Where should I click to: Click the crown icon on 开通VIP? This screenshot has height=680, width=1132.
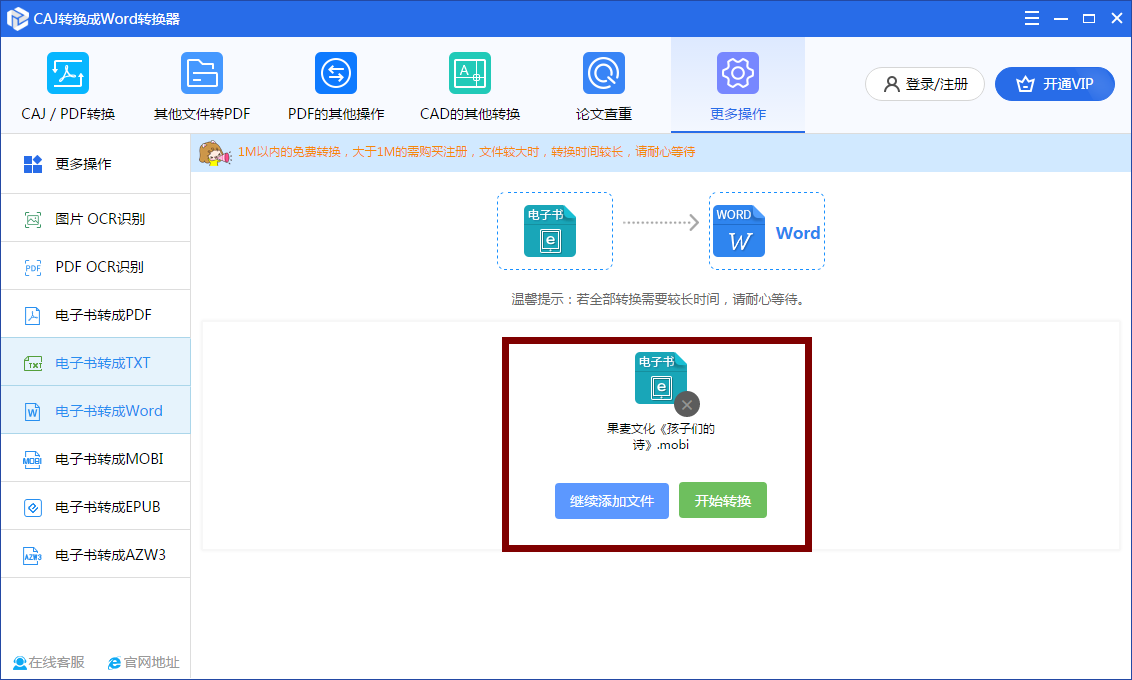coord(1025,84)
